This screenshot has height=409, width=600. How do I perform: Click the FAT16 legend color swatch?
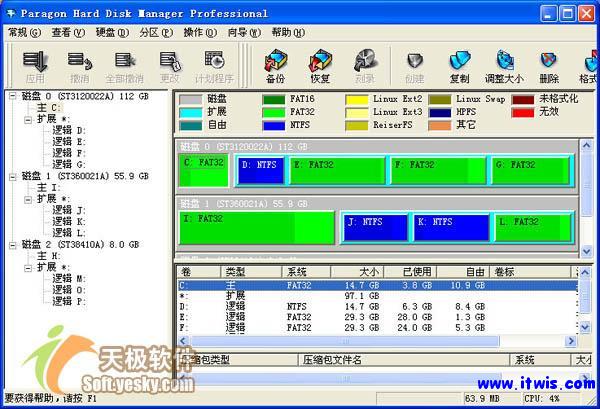[274, 99]
